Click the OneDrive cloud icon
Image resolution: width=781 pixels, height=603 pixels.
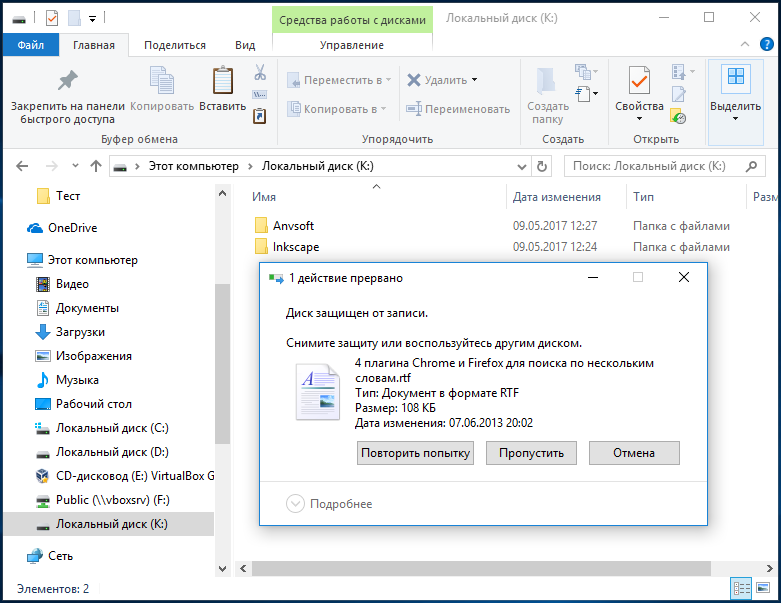pyautogui.click(x=34, y=228)
